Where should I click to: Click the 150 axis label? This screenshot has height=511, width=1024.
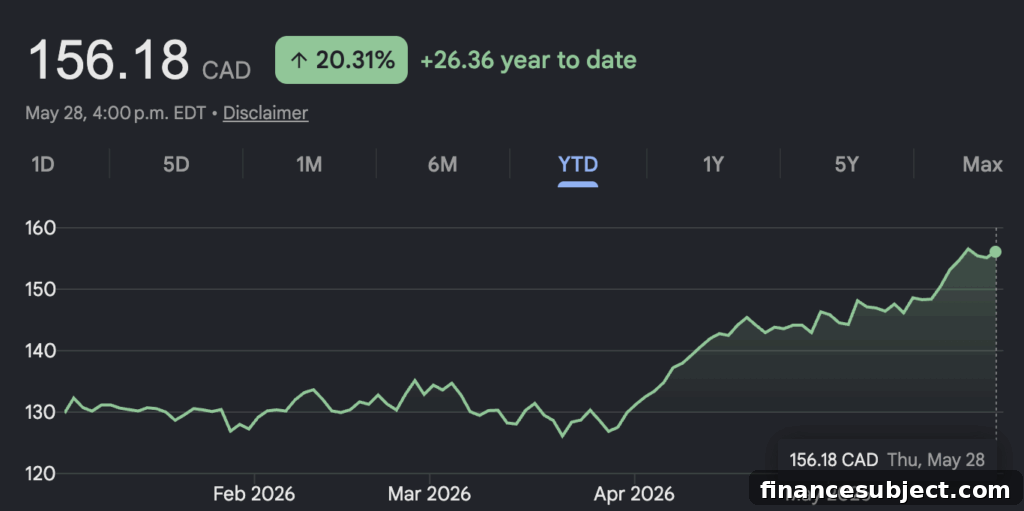[x=41, y=289]
